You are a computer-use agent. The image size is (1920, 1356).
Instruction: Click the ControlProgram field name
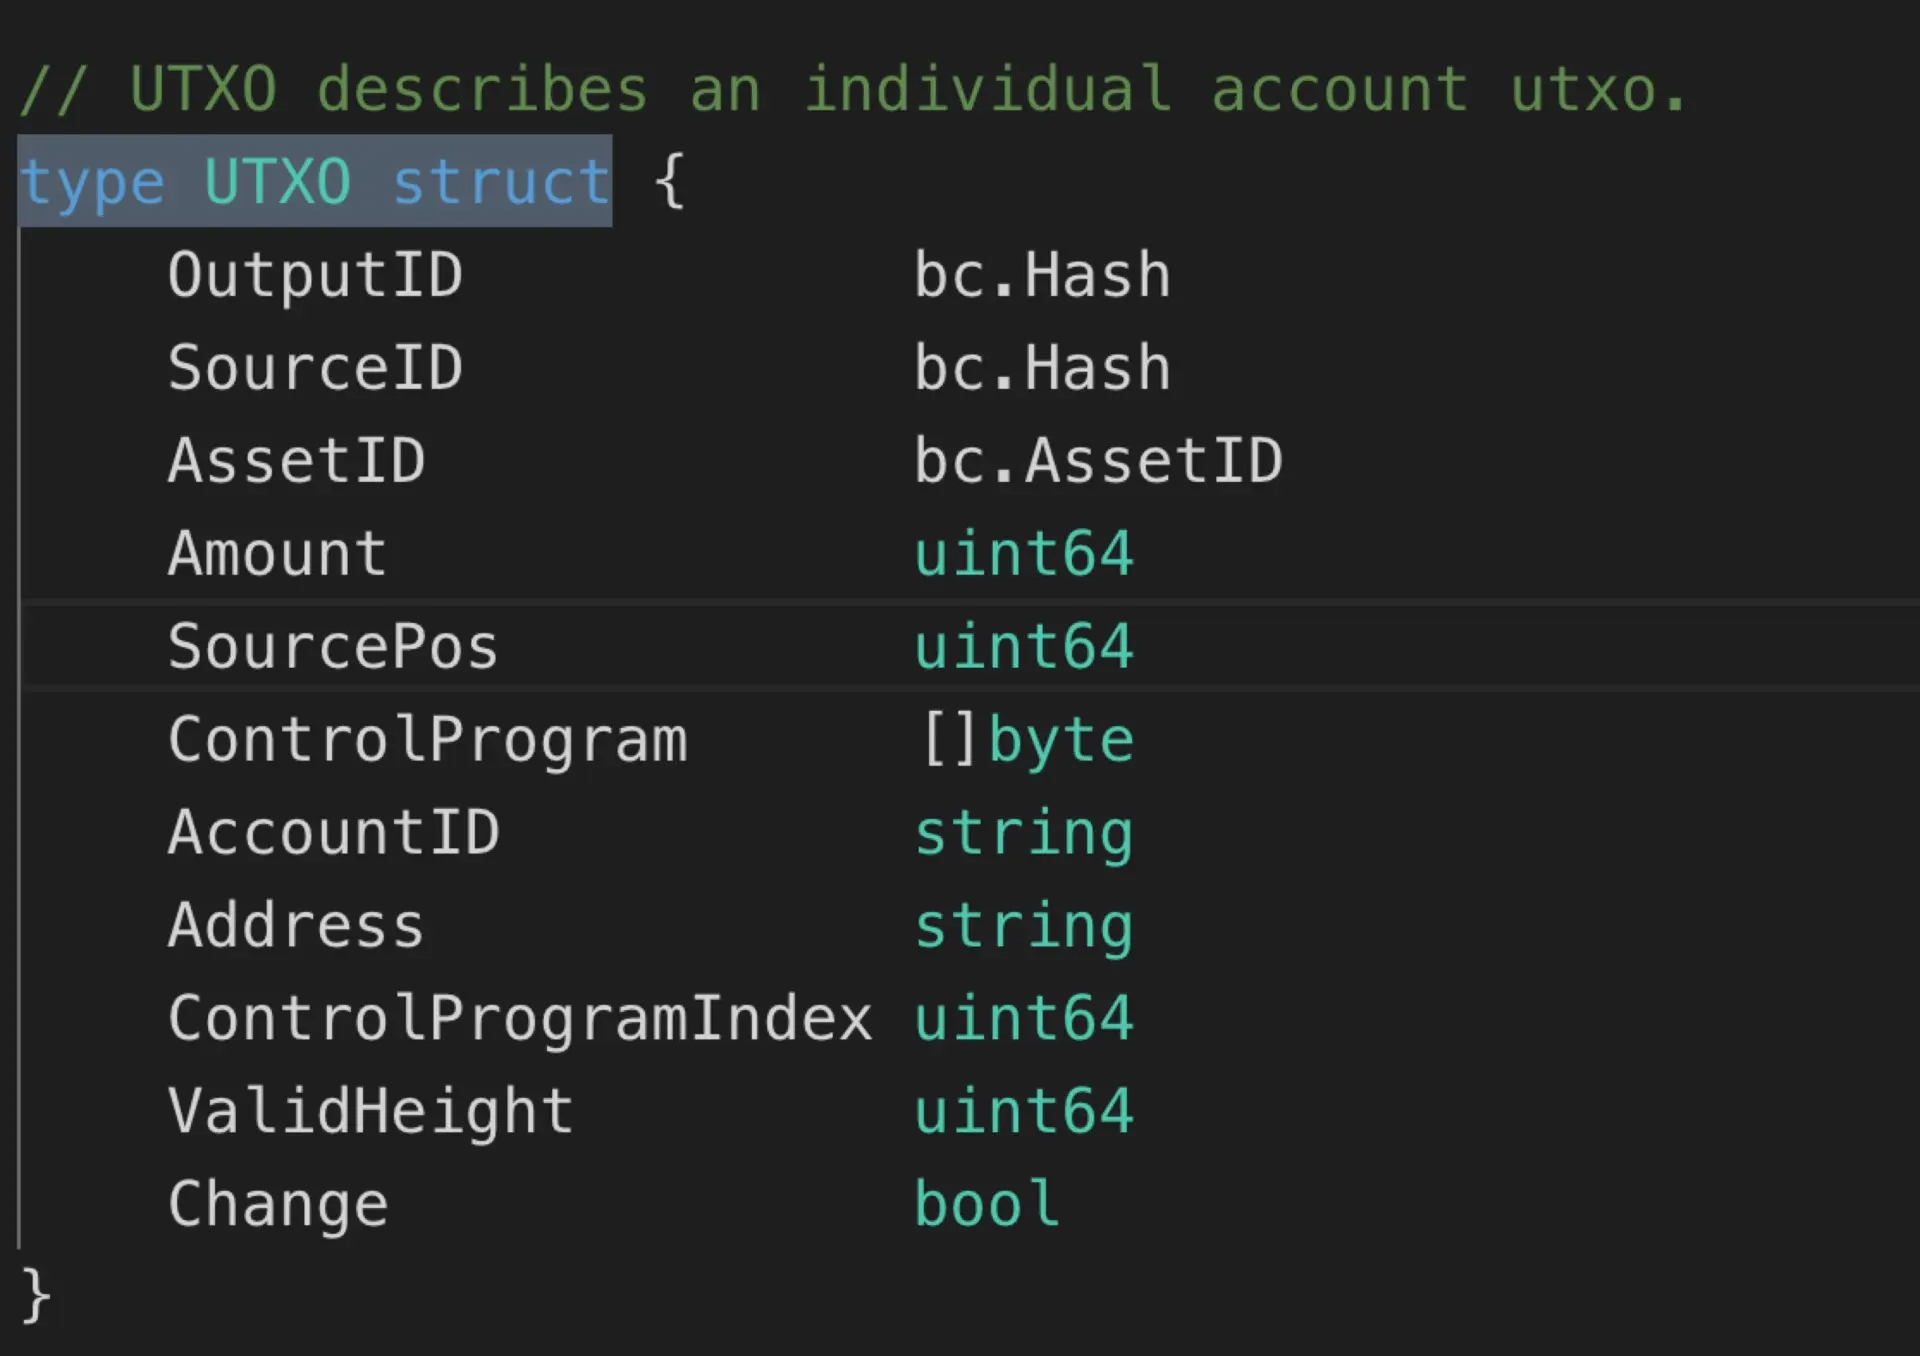[427, 740]
